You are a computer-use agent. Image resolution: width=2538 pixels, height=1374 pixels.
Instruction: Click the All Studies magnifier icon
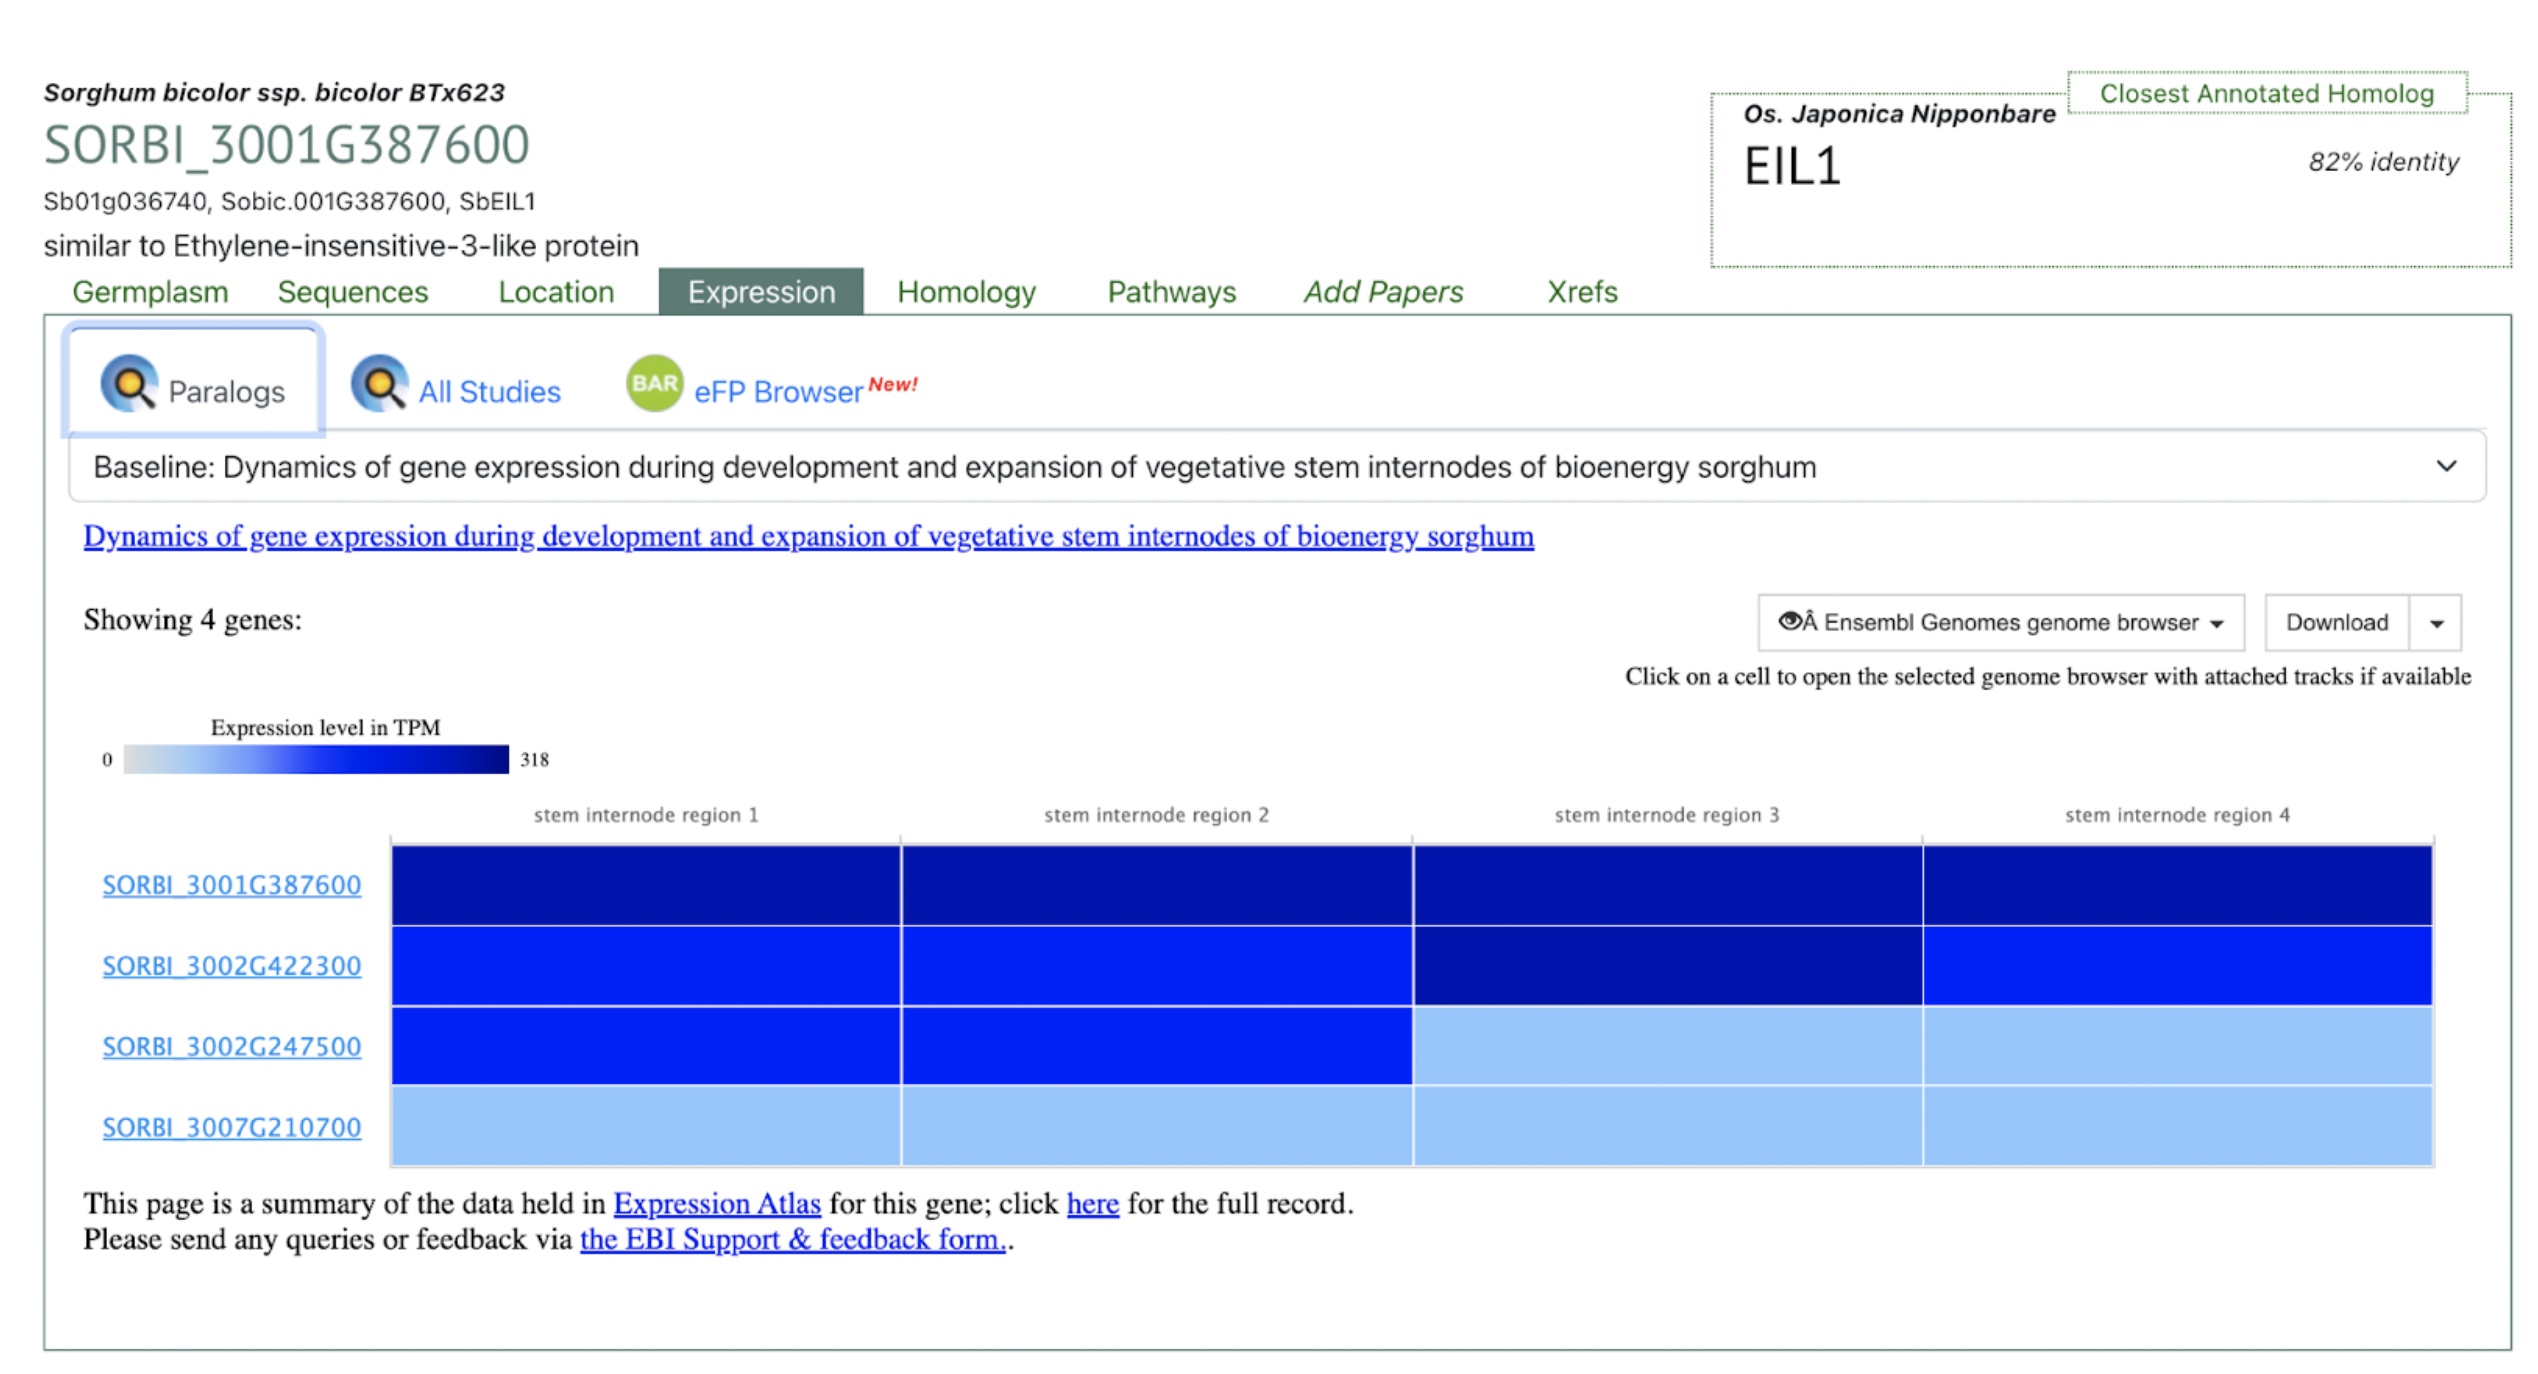[379, 383]
